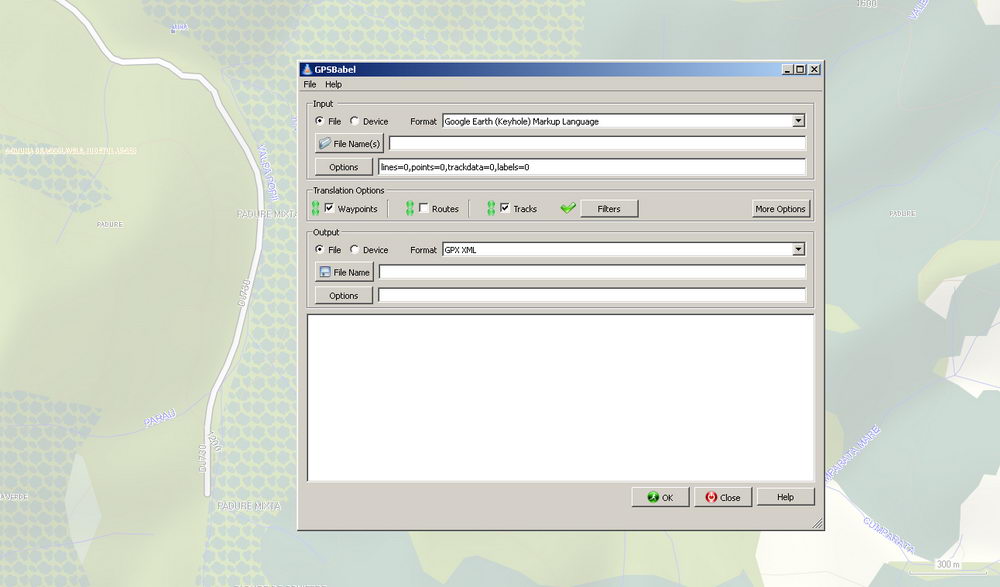
Task: Click the empty output options text field
Action: click(x=592, y=295)
